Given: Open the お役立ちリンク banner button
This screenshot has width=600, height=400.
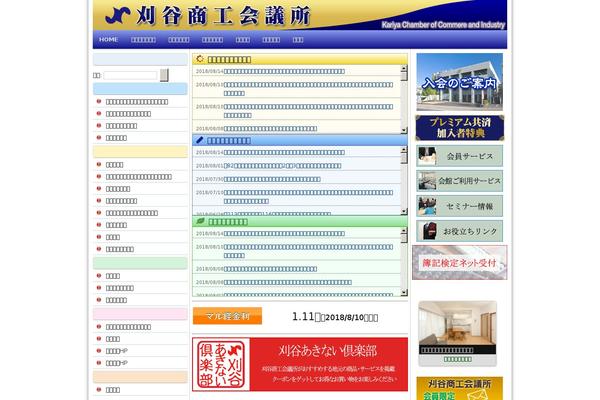Looking at the screenshot, I should click(x=460, y=231).
